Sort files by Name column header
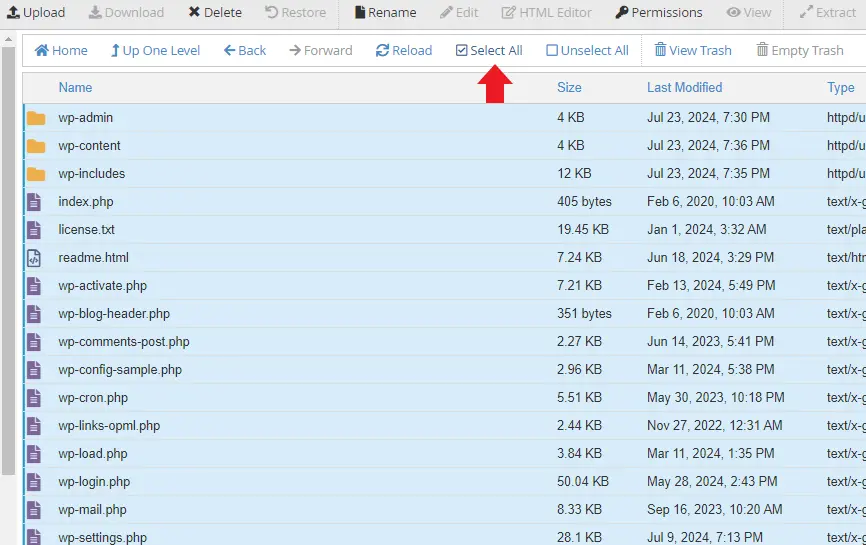 pos(75,87)
